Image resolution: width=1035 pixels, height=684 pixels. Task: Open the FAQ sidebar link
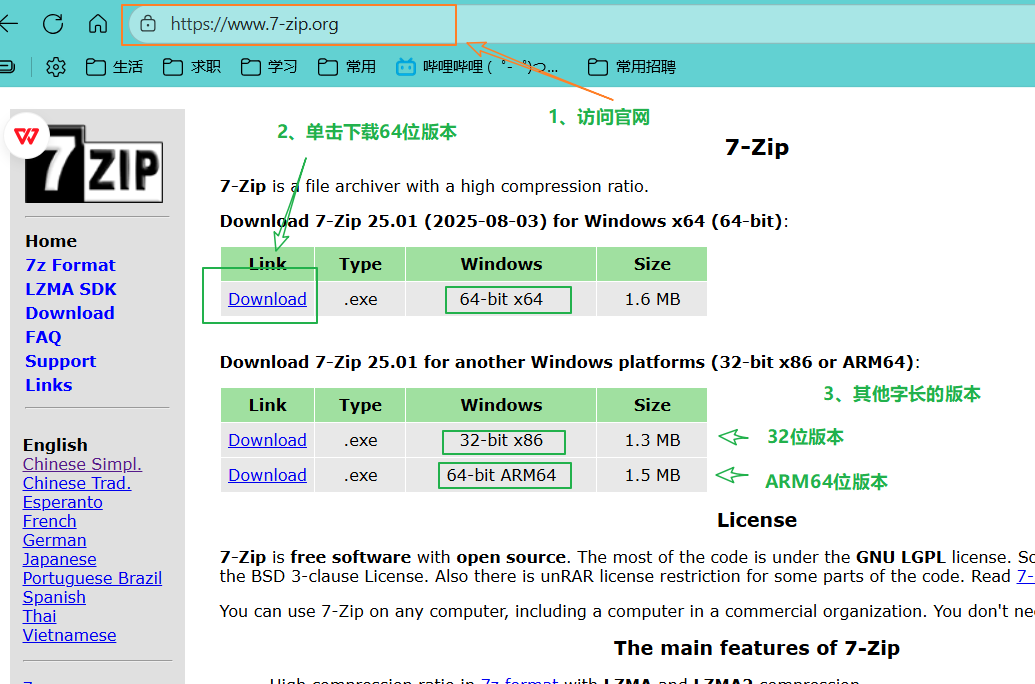click(43, 337)
